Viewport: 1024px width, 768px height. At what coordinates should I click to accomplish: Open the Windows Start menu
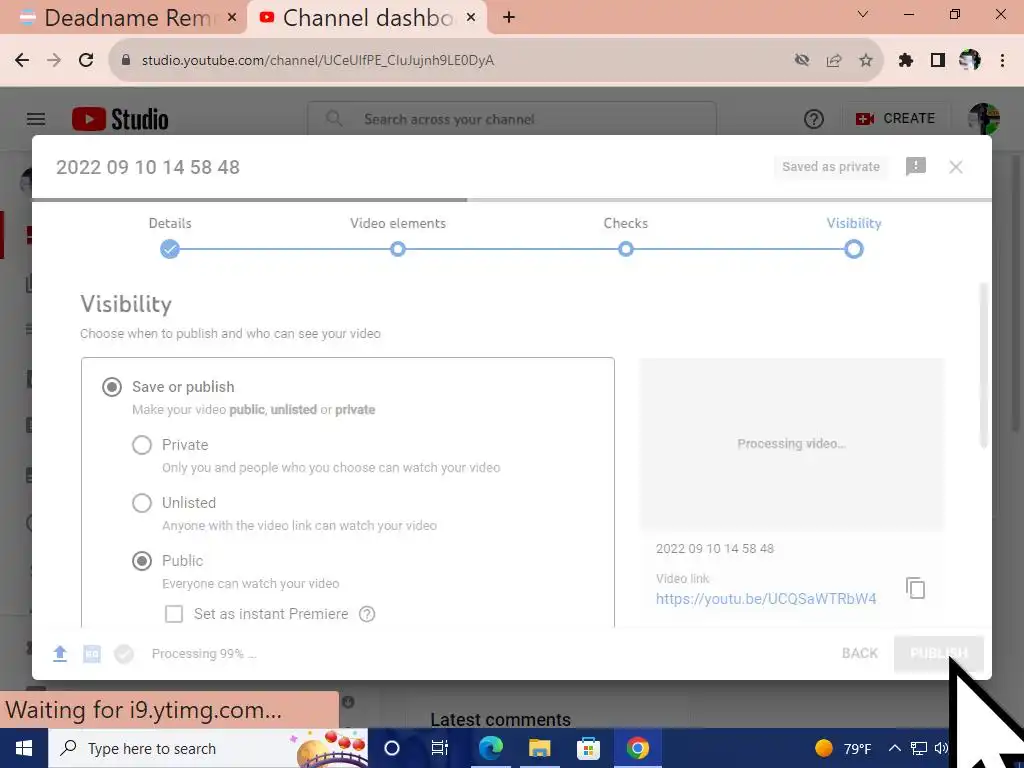coord(24,748)
